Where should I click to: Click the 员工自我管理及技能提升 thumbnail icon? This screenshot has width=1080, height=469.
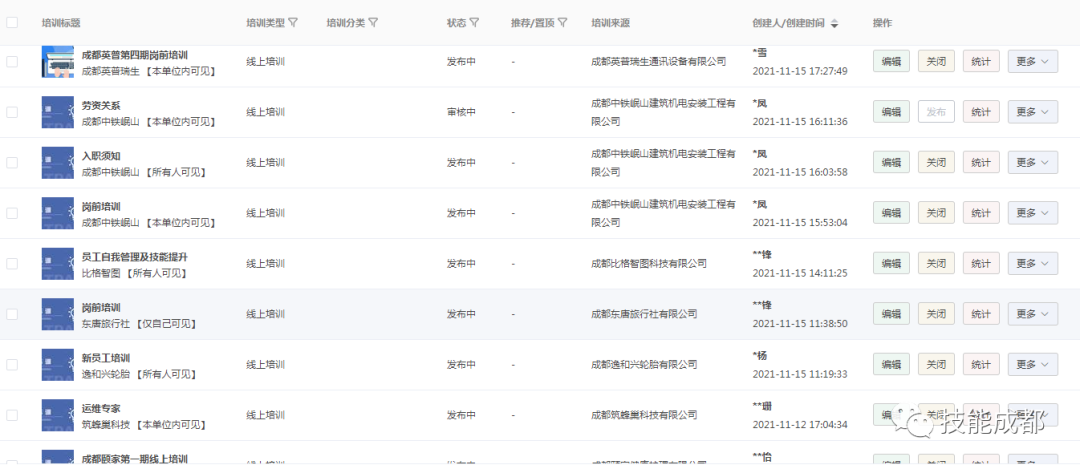(58, 264)
